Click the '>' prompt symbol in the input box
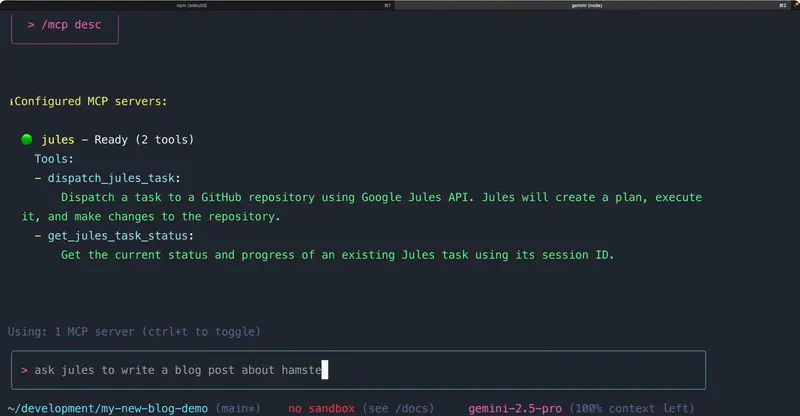 pyautogui.click(x=24, y=370)
